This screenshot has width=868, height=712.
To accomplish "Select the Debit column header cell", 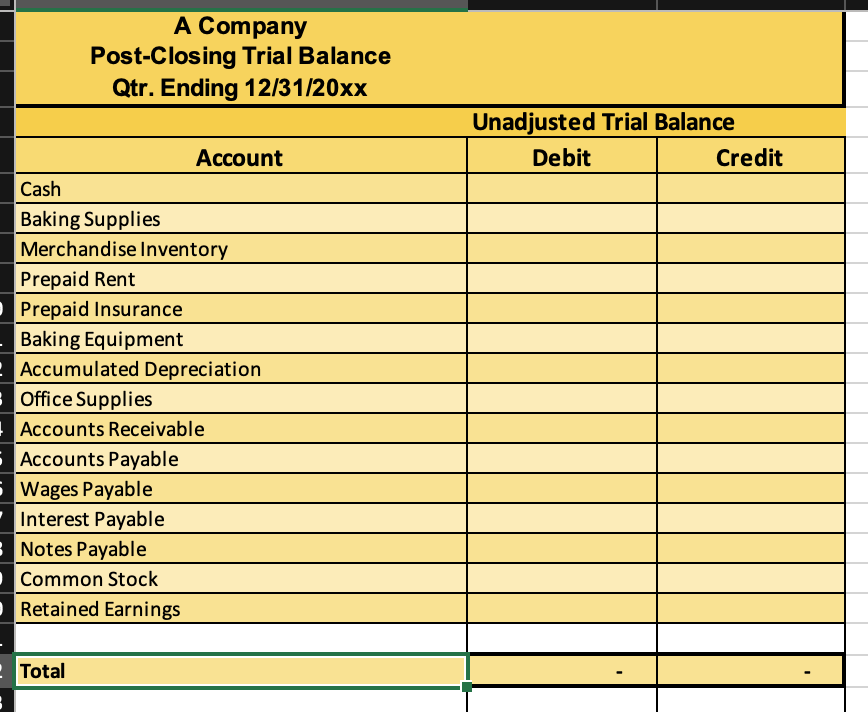I will [x=561, y=157].
